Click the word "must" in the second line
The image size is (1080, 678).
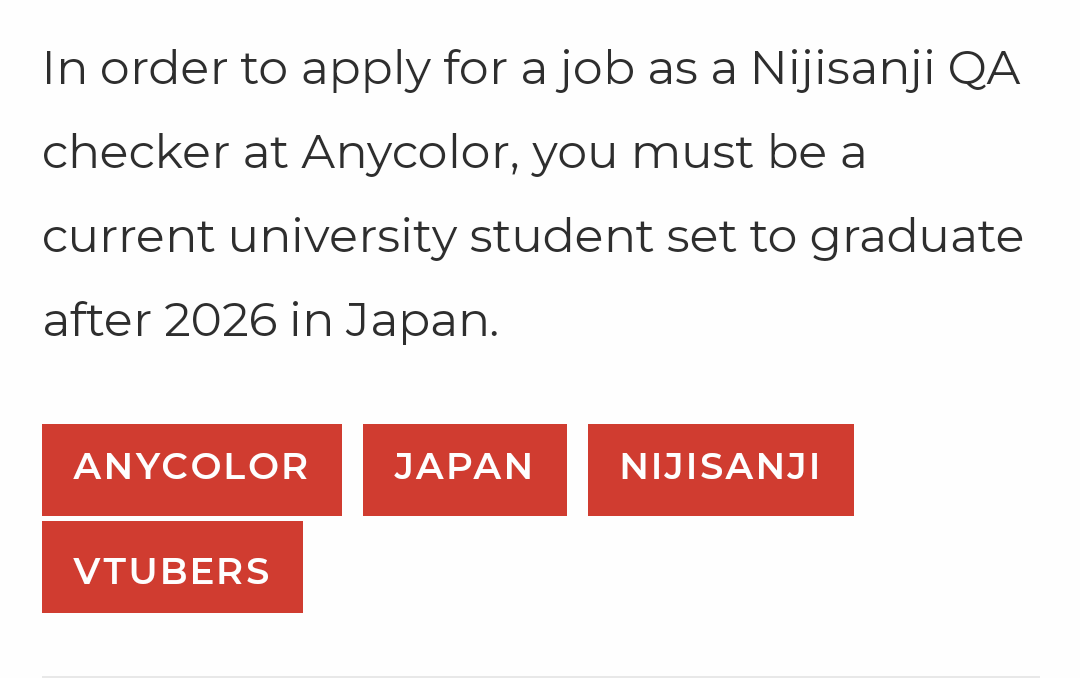(x=693, y=154)
